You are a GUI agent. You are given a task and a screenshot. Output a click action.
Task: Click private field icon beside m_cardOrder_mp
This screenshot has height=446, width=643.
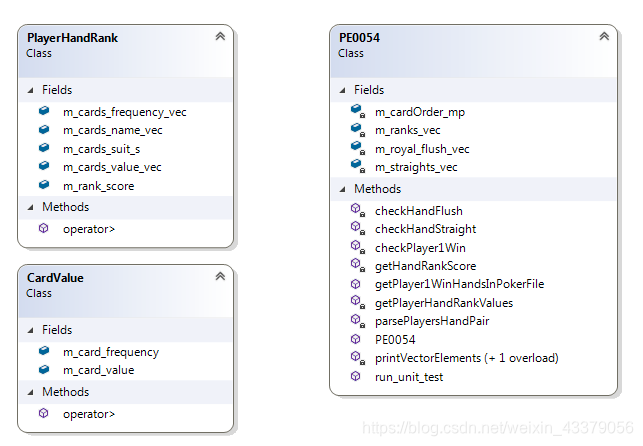(358, 111)
